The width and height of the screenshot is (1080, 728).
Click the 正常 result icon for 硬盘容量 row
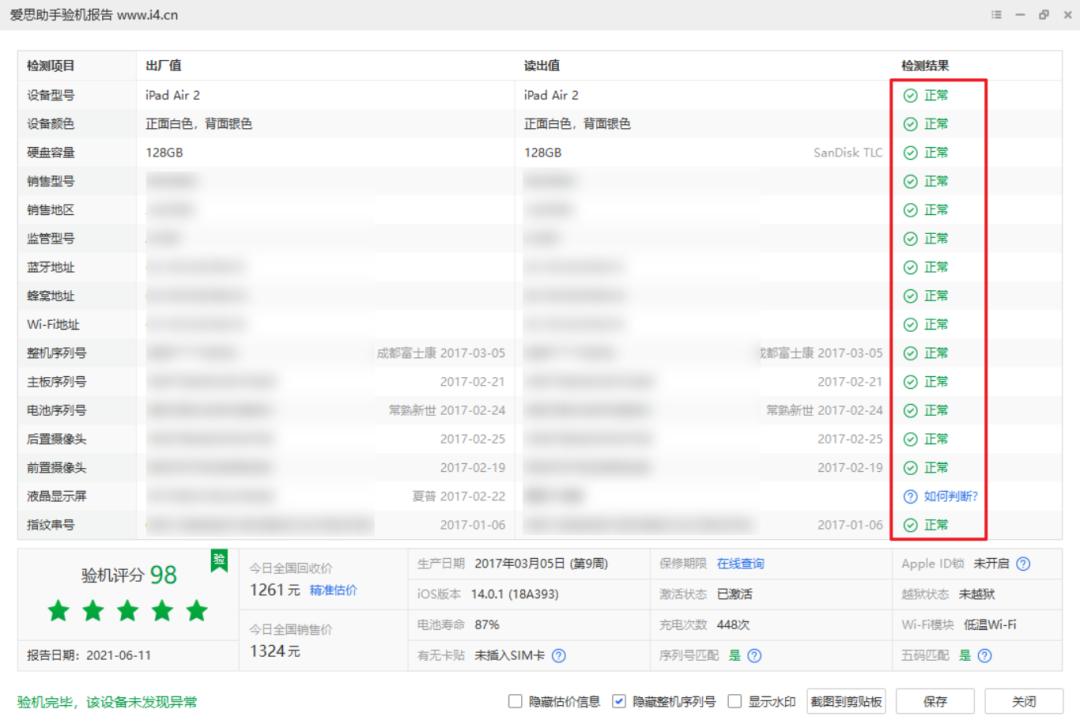tap(909, 152)
